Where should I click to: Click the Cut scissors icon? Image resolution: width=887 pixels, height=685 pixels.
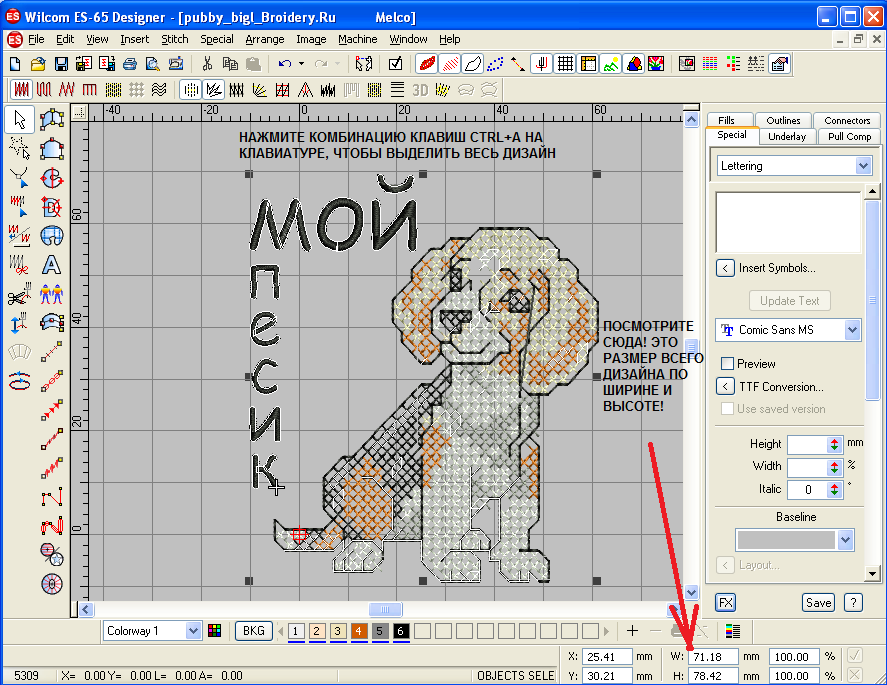pyautogui.click(x=207, y=64)
